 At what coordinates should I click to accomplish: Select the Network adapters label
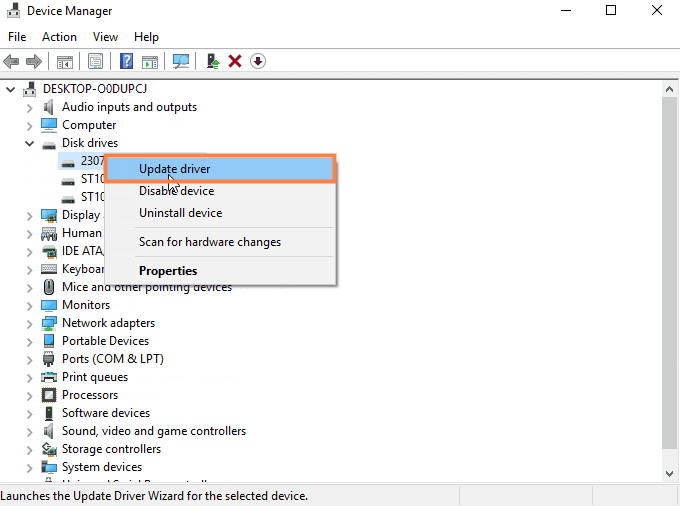(x=108, y=323)
